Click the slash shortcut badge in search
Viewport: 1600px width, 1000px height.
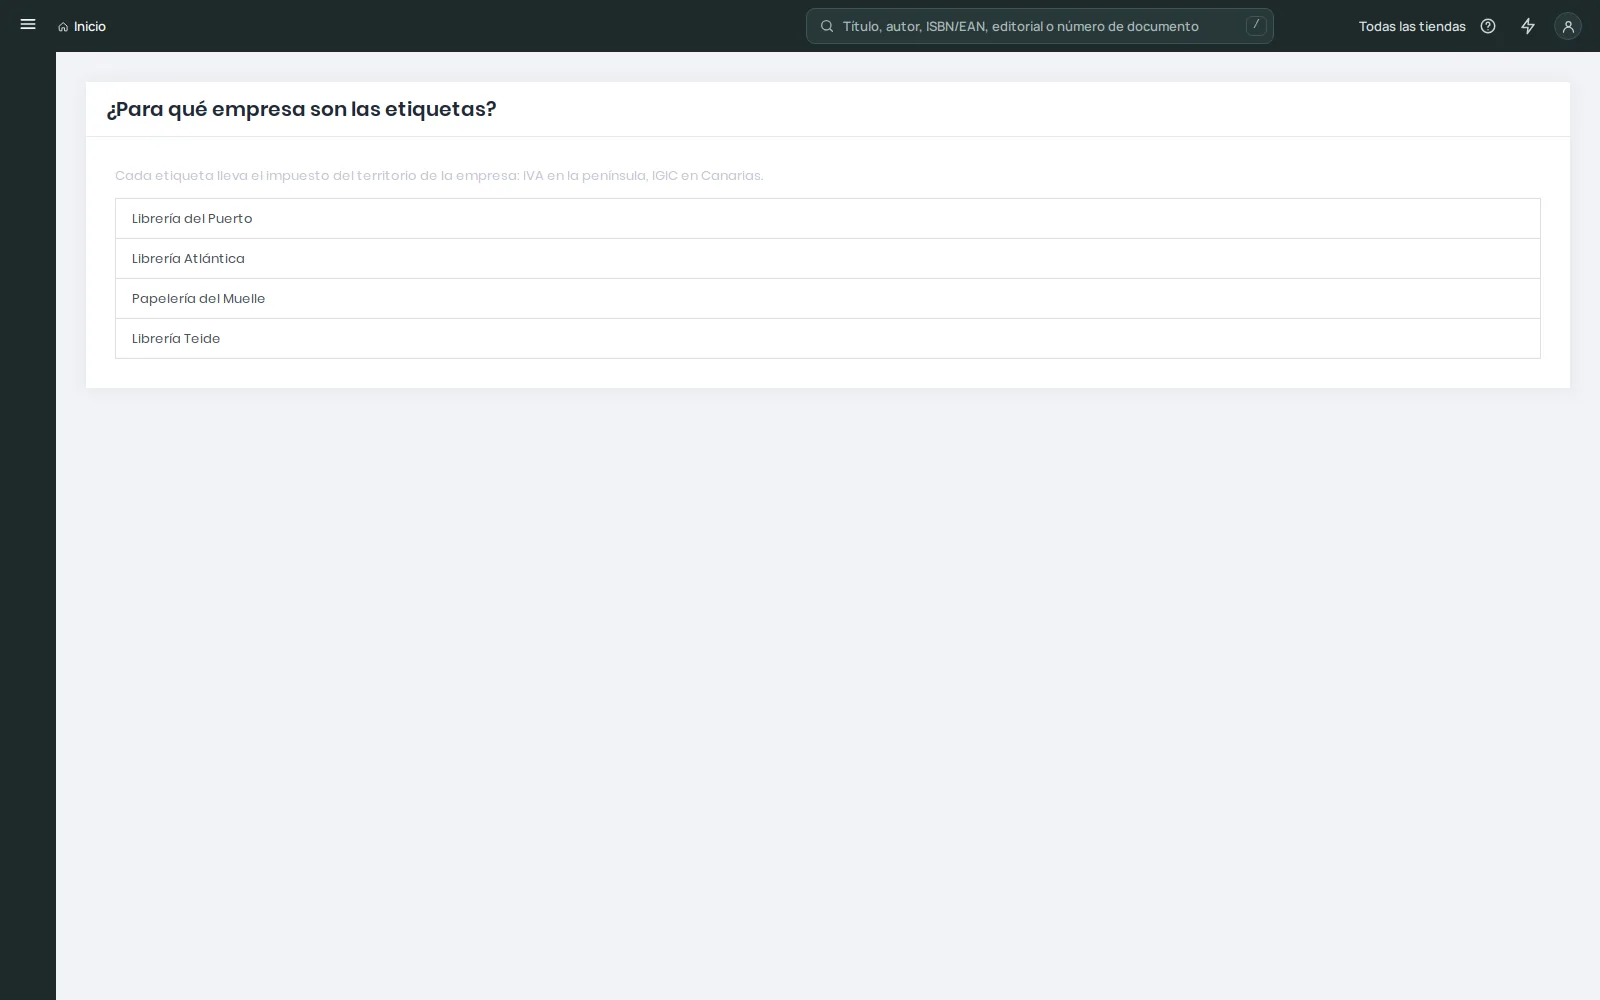click(x=1256, y=25)
